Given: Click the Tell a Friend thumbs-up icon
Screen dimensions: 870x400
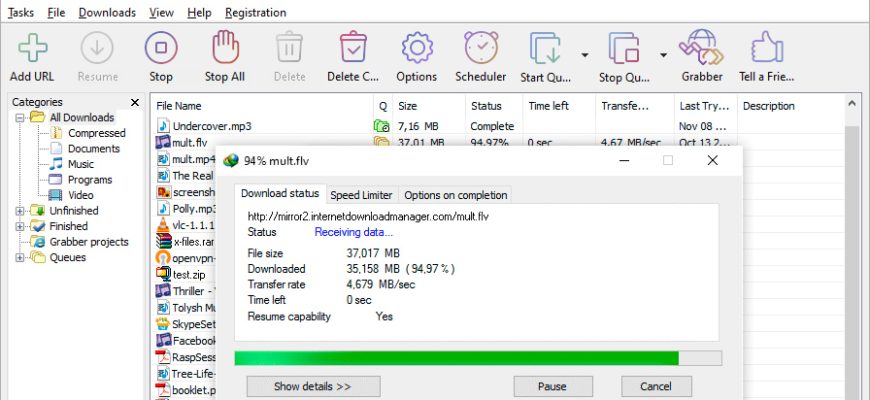Looking at the screenshot, I should pos(767,48).
